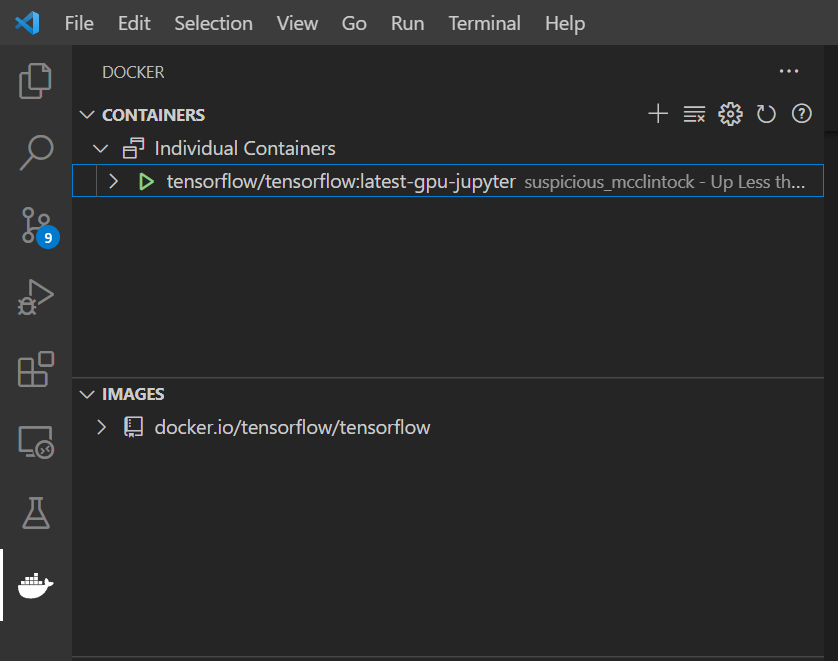838x661 pixels.
Task: Open the Terminal menu
Action: point(484,24)
